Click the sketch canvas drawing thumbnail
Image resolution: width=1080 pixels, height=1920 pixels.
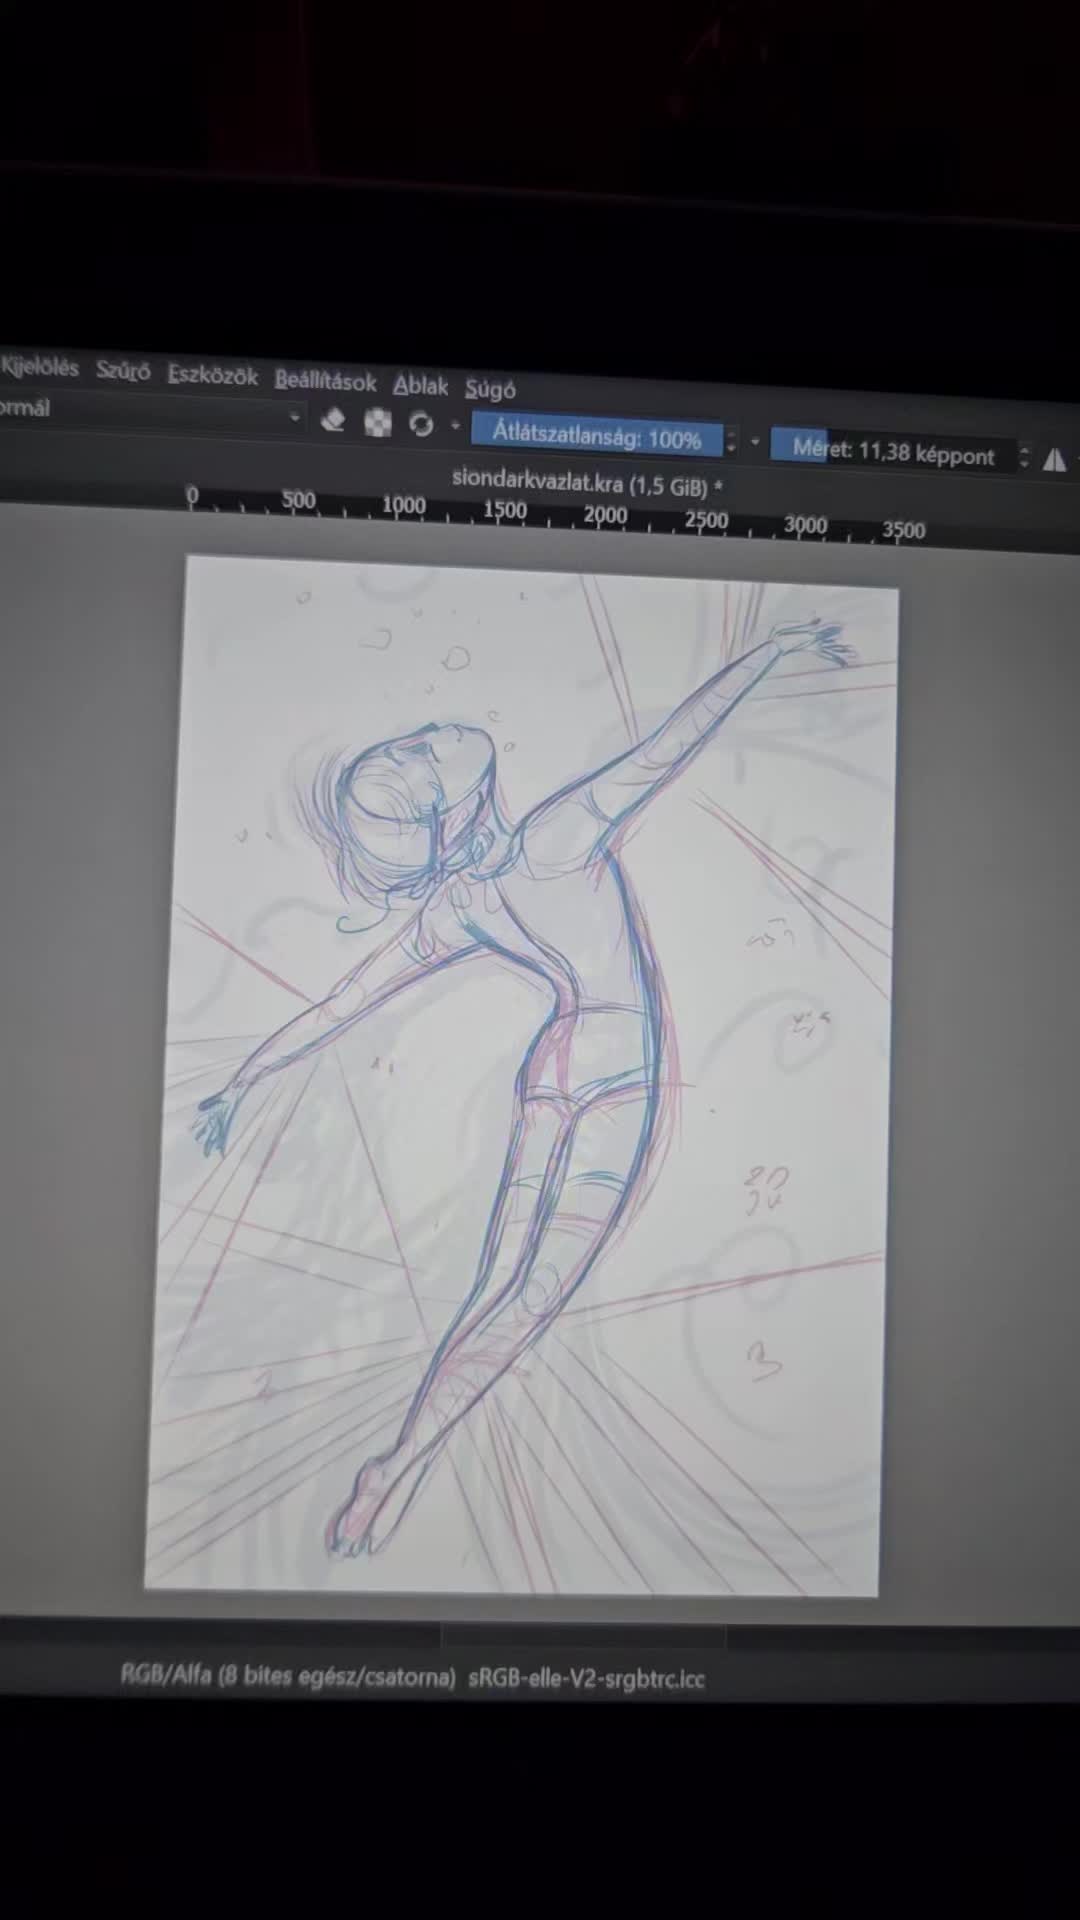[521, 1075]
